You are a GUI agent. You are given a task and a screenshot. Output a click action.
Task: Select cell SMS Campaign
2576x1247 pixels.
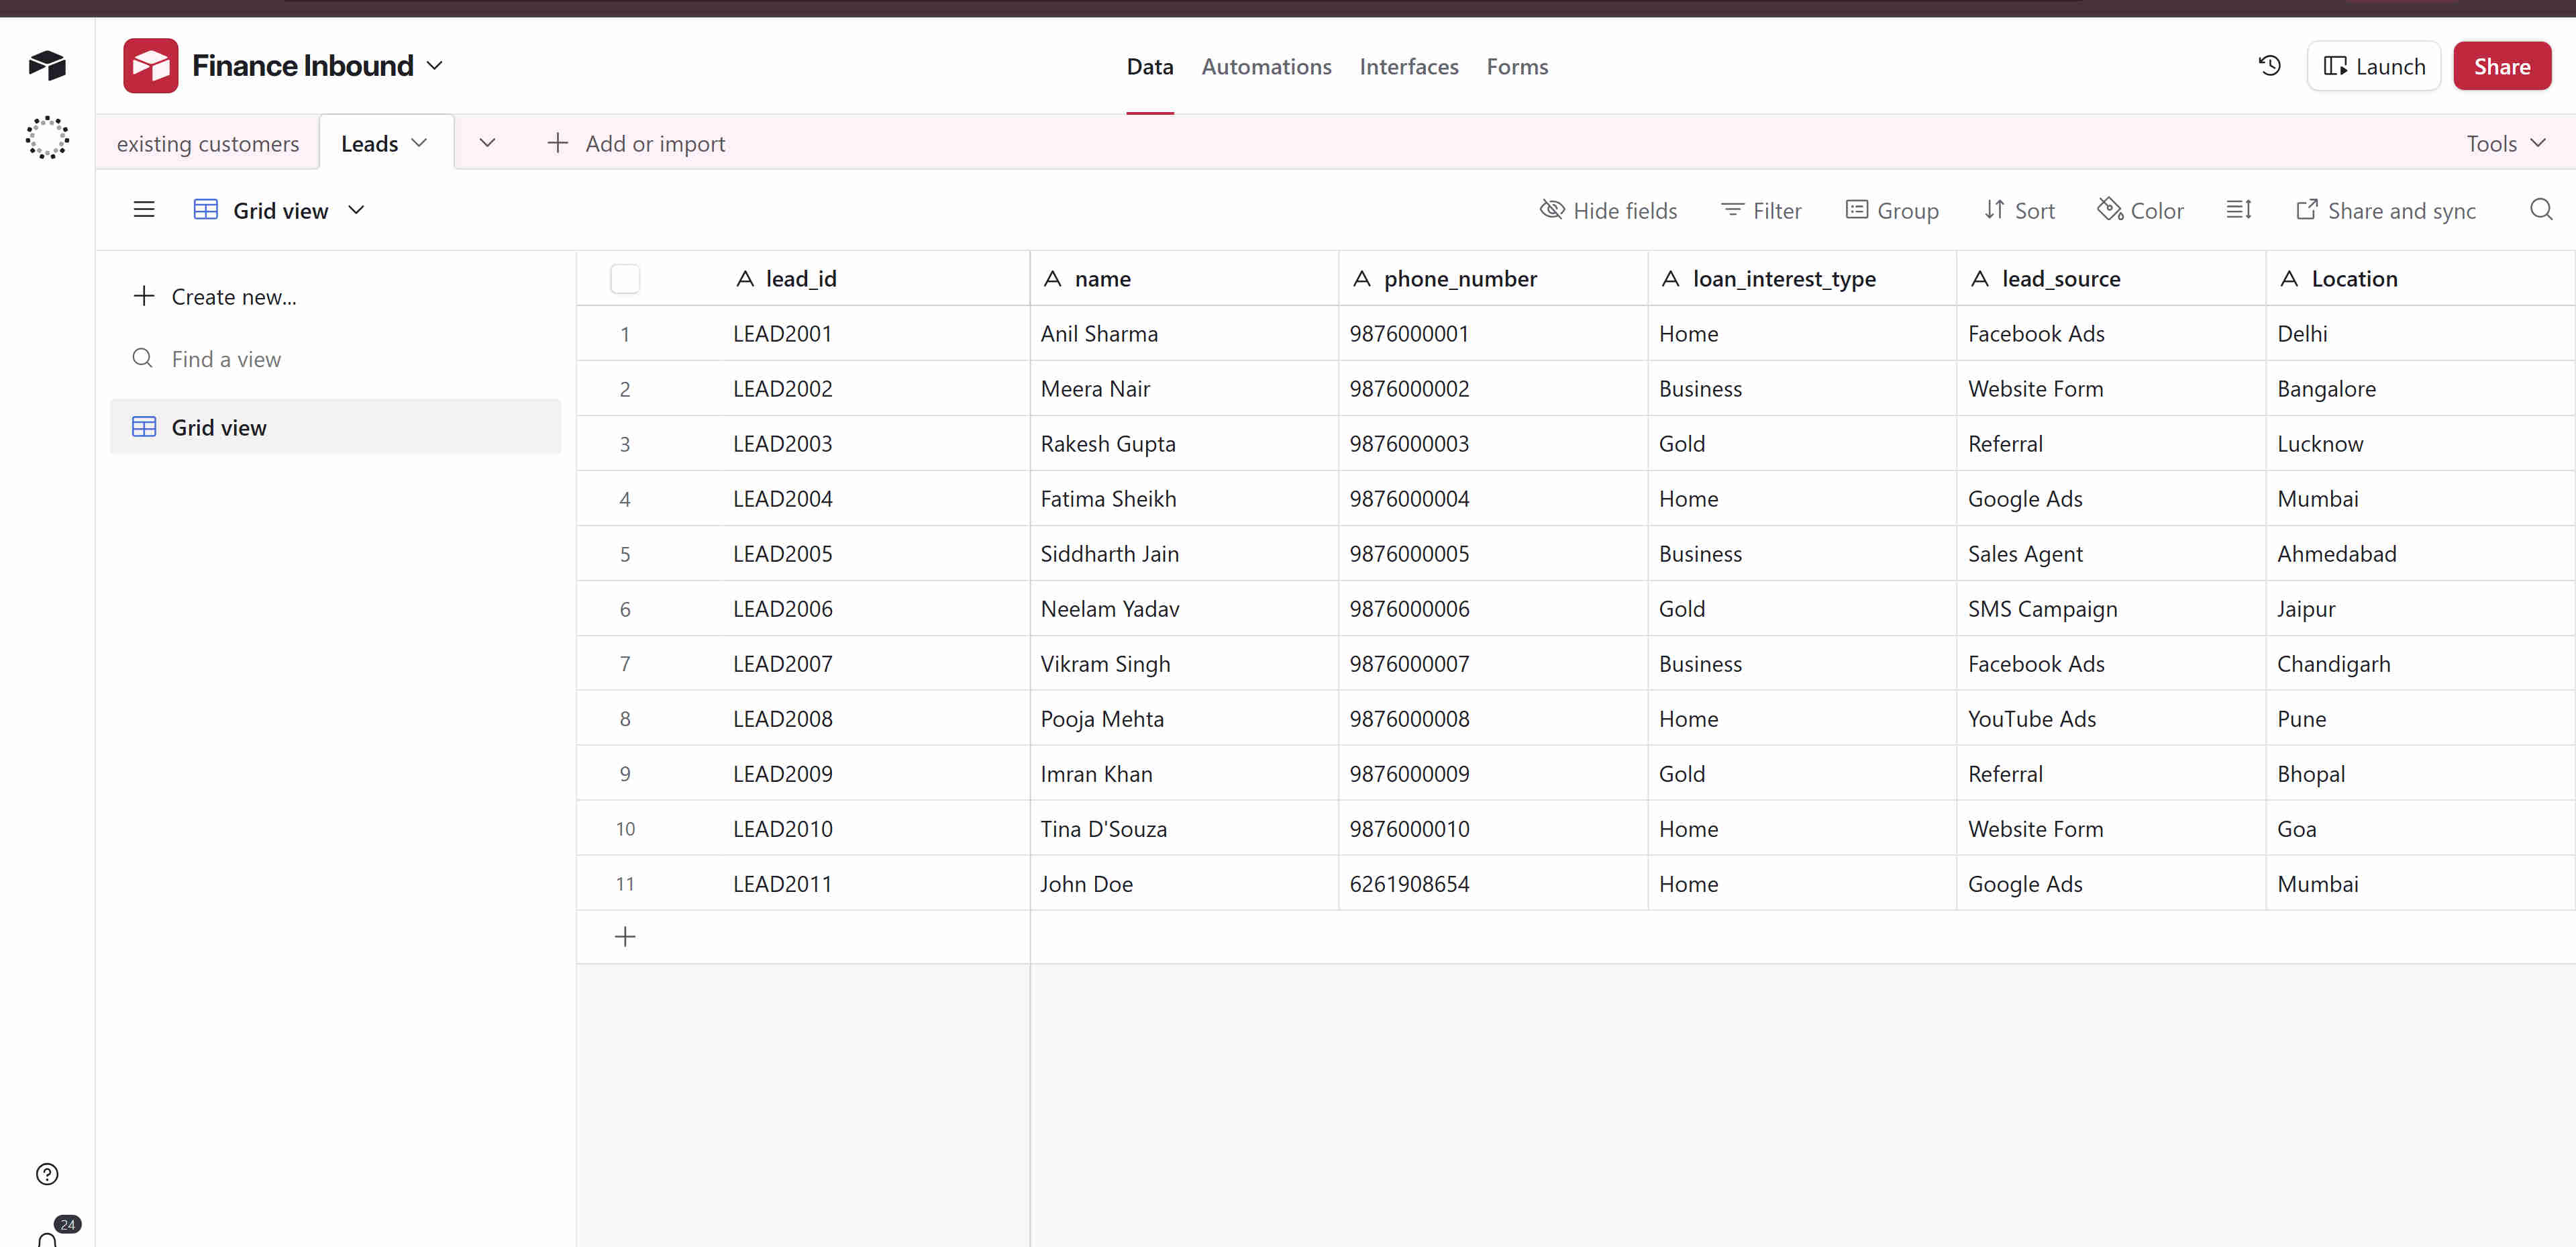(x=2111, y=608)
